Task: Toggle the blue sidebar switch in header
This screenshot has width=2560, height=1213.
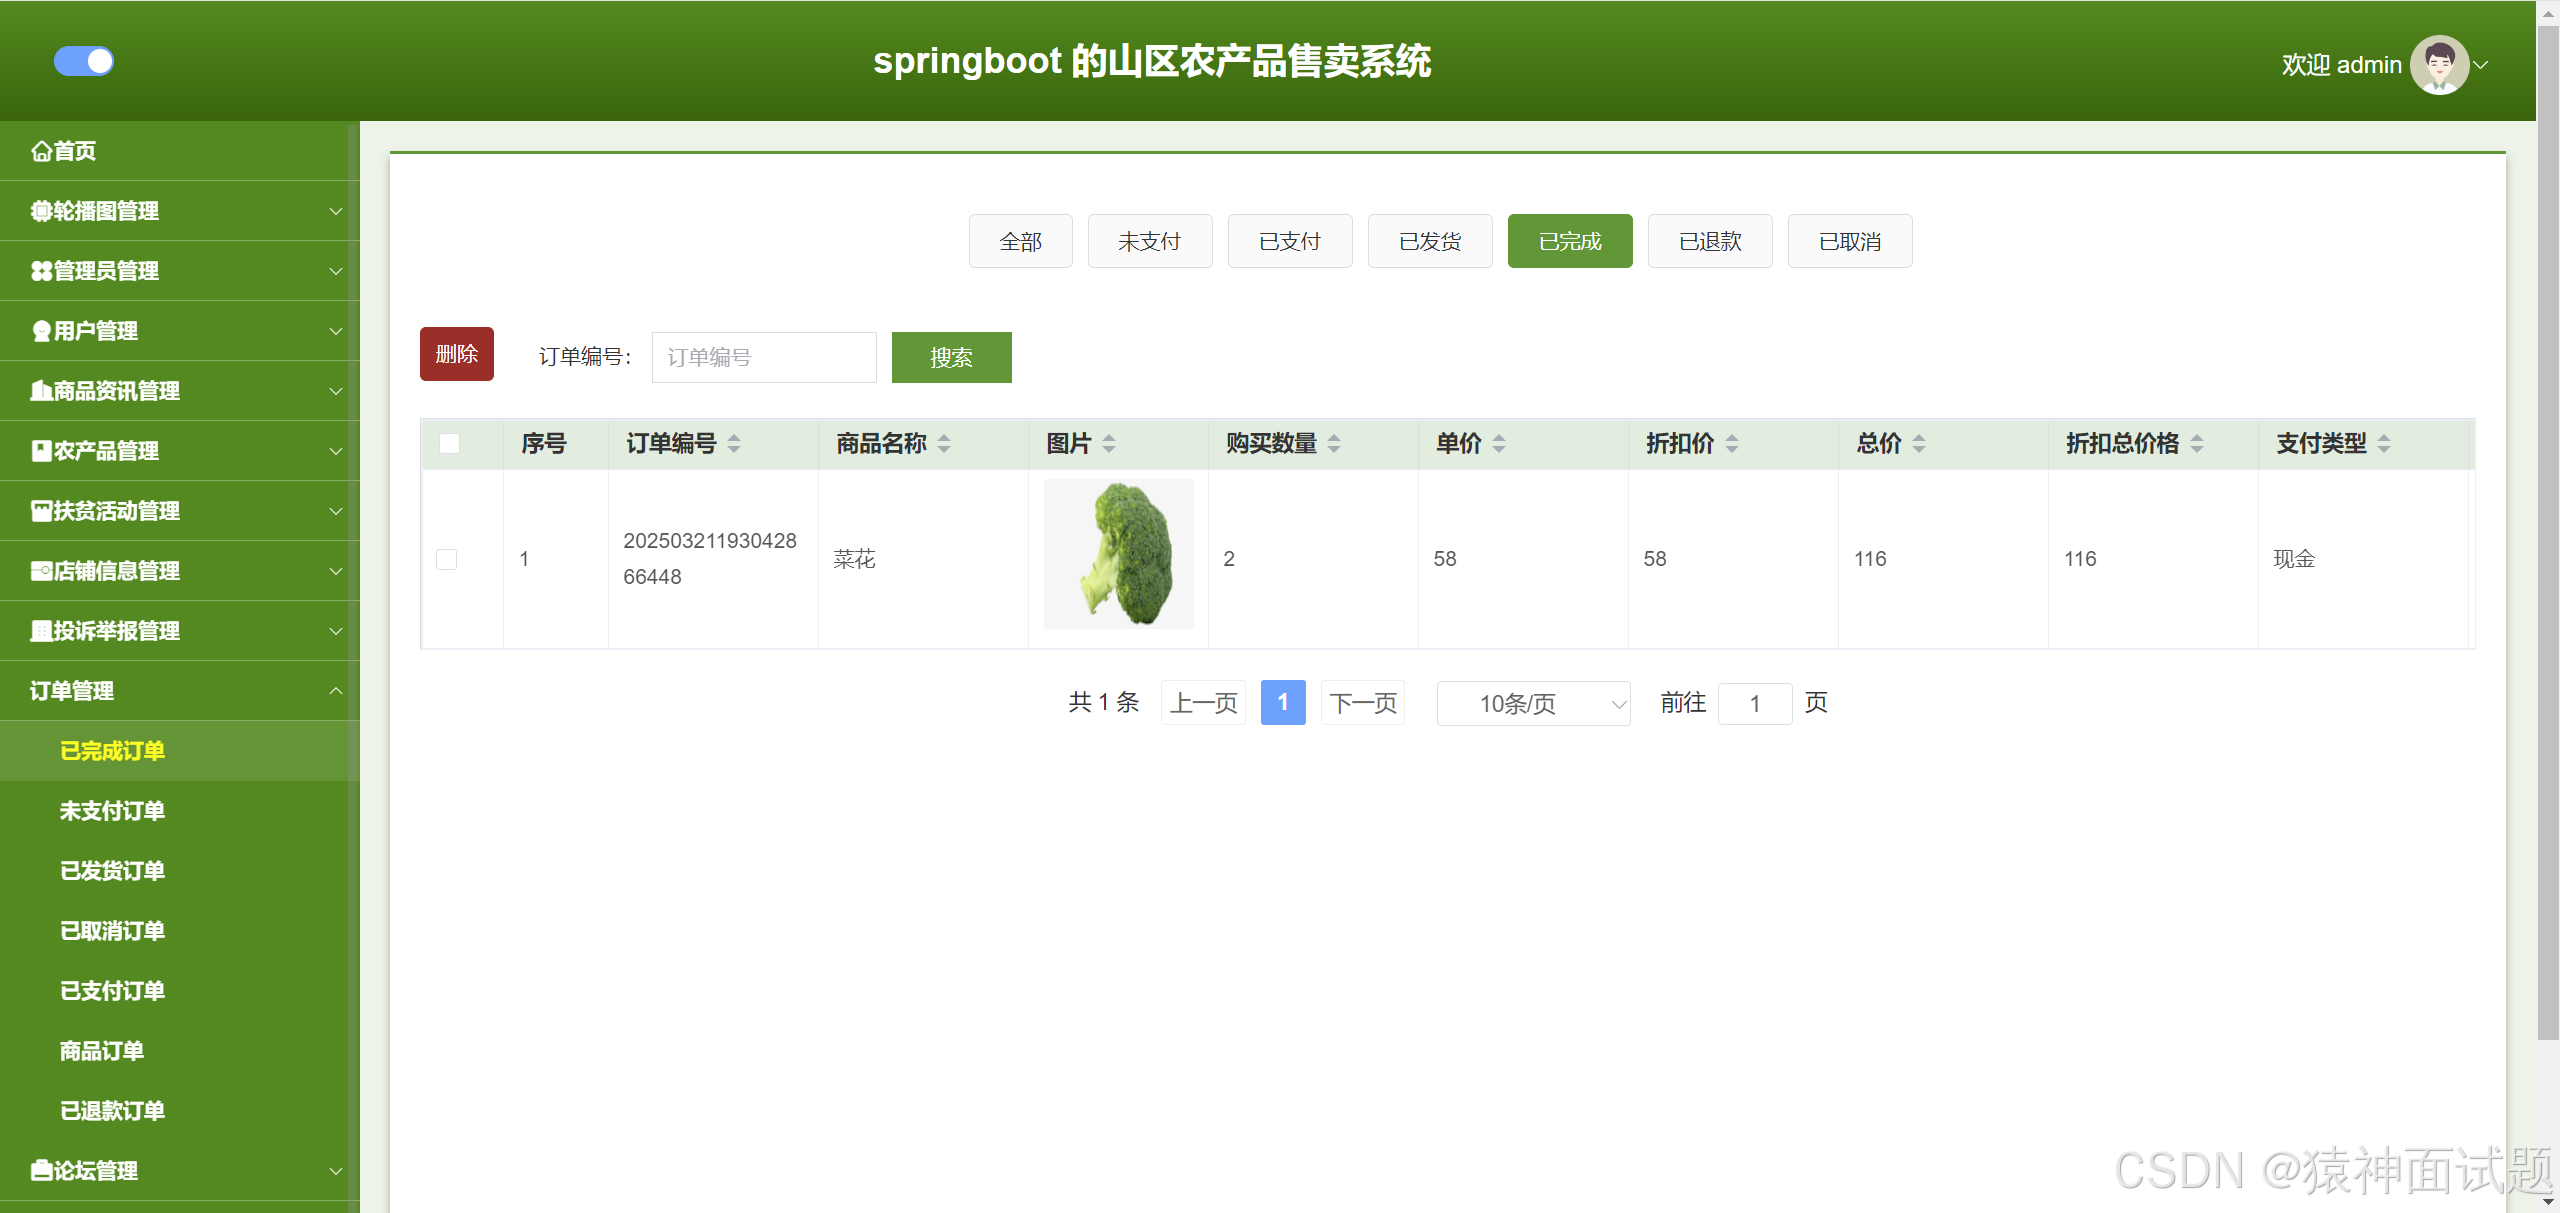Action: point(84,61)
